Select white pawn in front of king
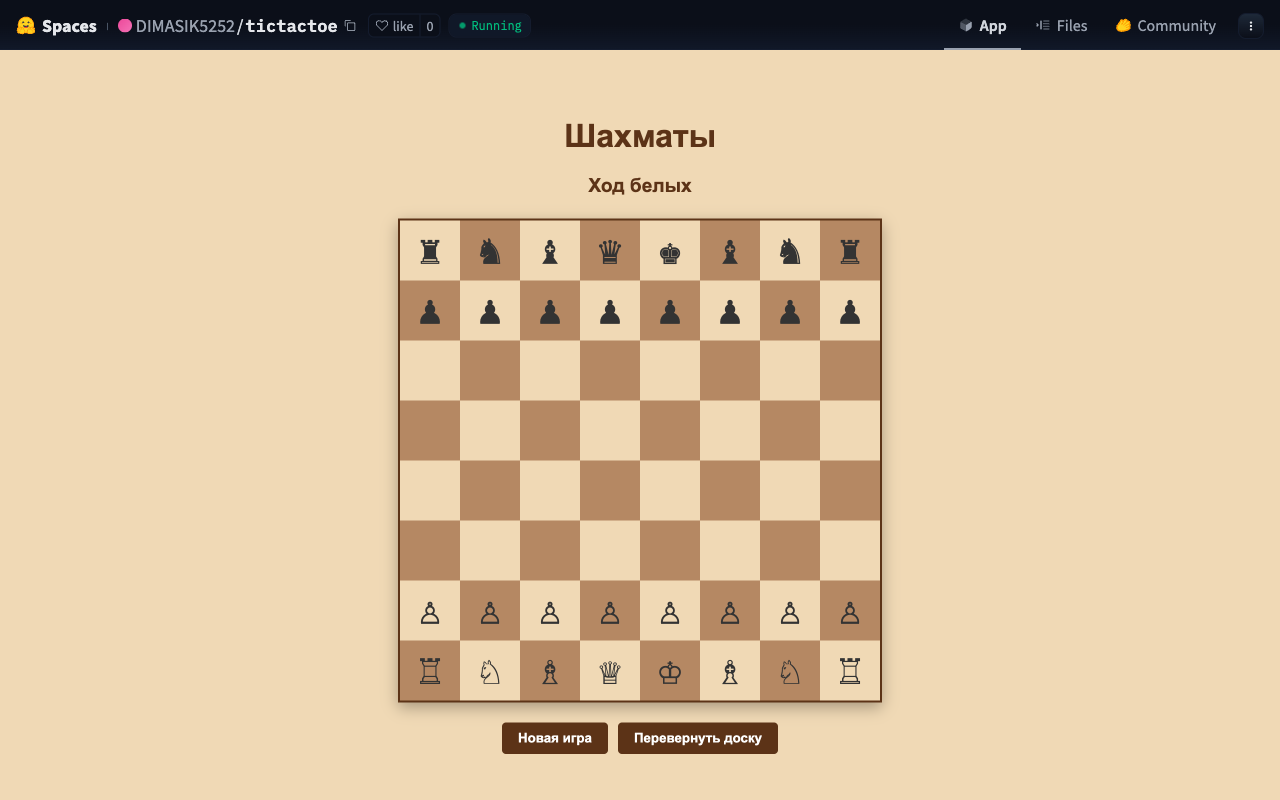This screenshot has height=800, width=1280. 670,611
